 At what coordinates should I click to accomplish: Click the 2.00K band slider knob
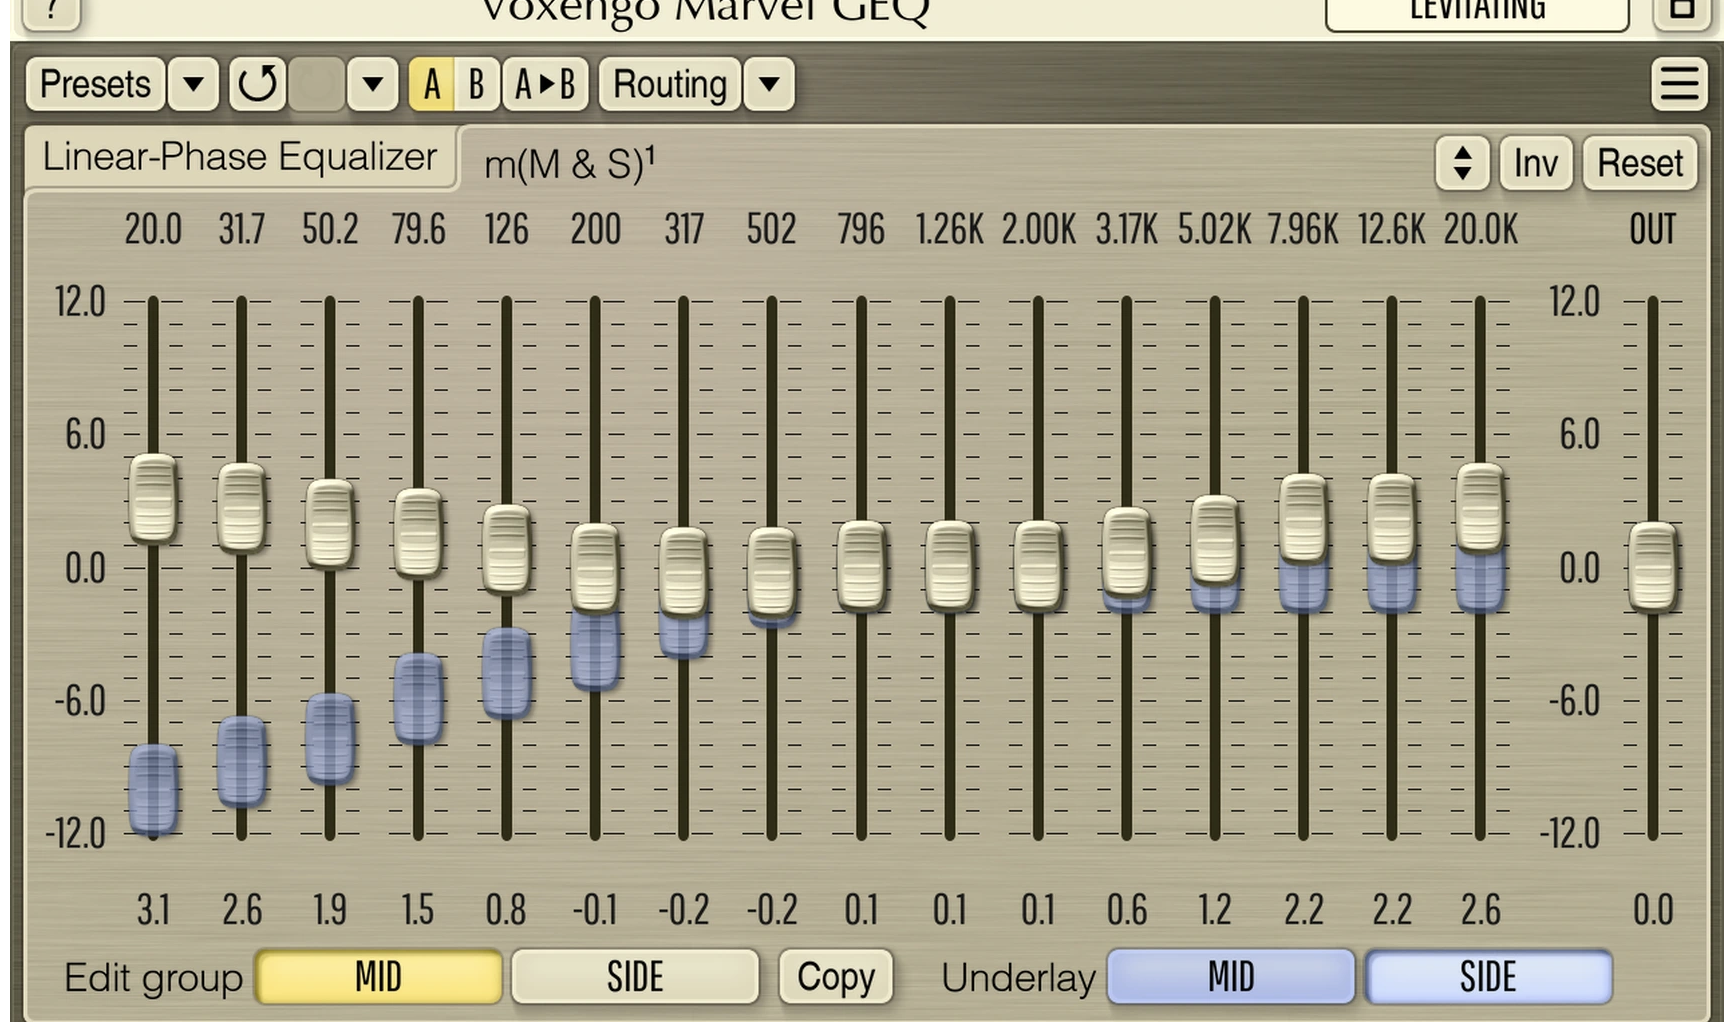(1038, 565)
